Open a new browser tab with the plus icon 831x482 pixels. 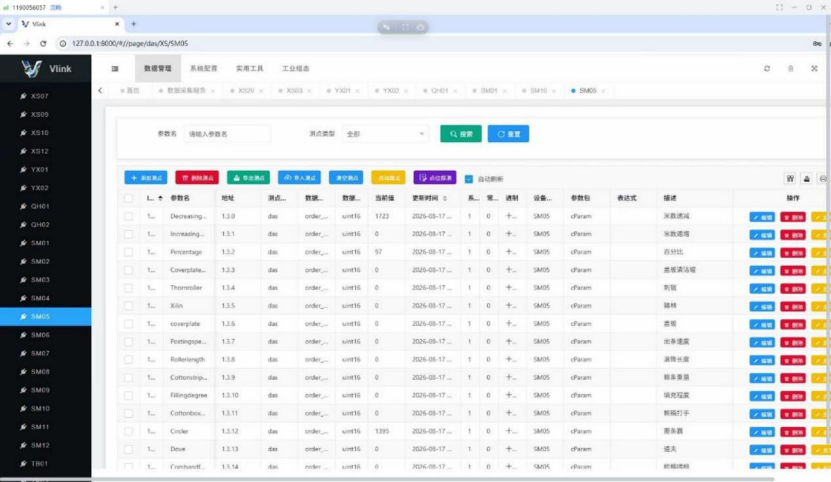pos(134,24)
